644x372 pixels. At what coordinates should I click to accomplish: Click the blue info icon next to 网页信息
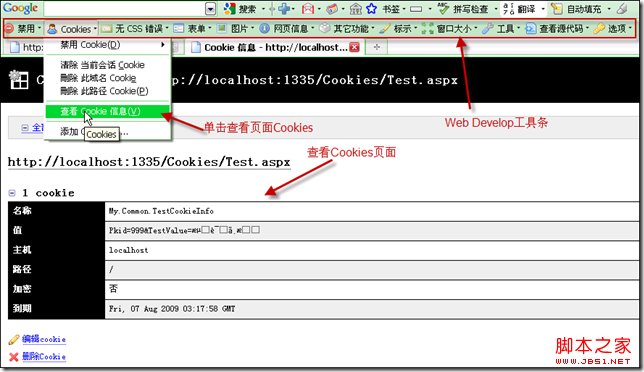click(265, 28)
